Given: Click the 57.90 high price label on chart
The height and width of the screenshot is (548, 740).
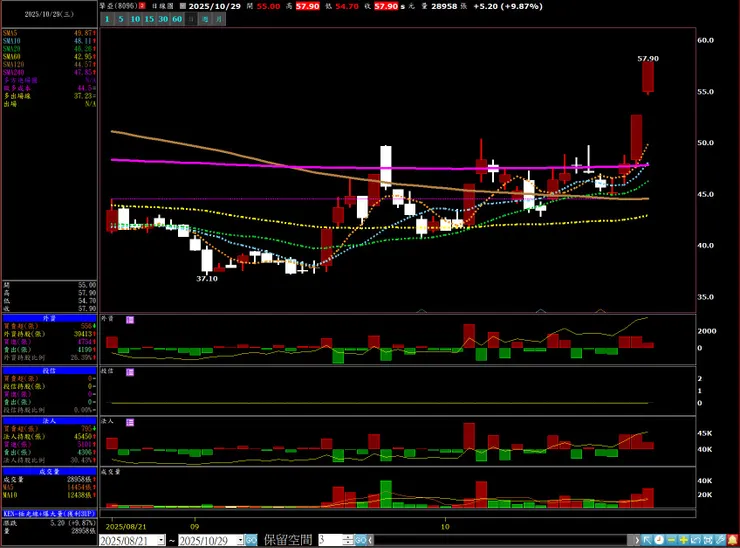Looking at the screenshot, I should point(648,59).
